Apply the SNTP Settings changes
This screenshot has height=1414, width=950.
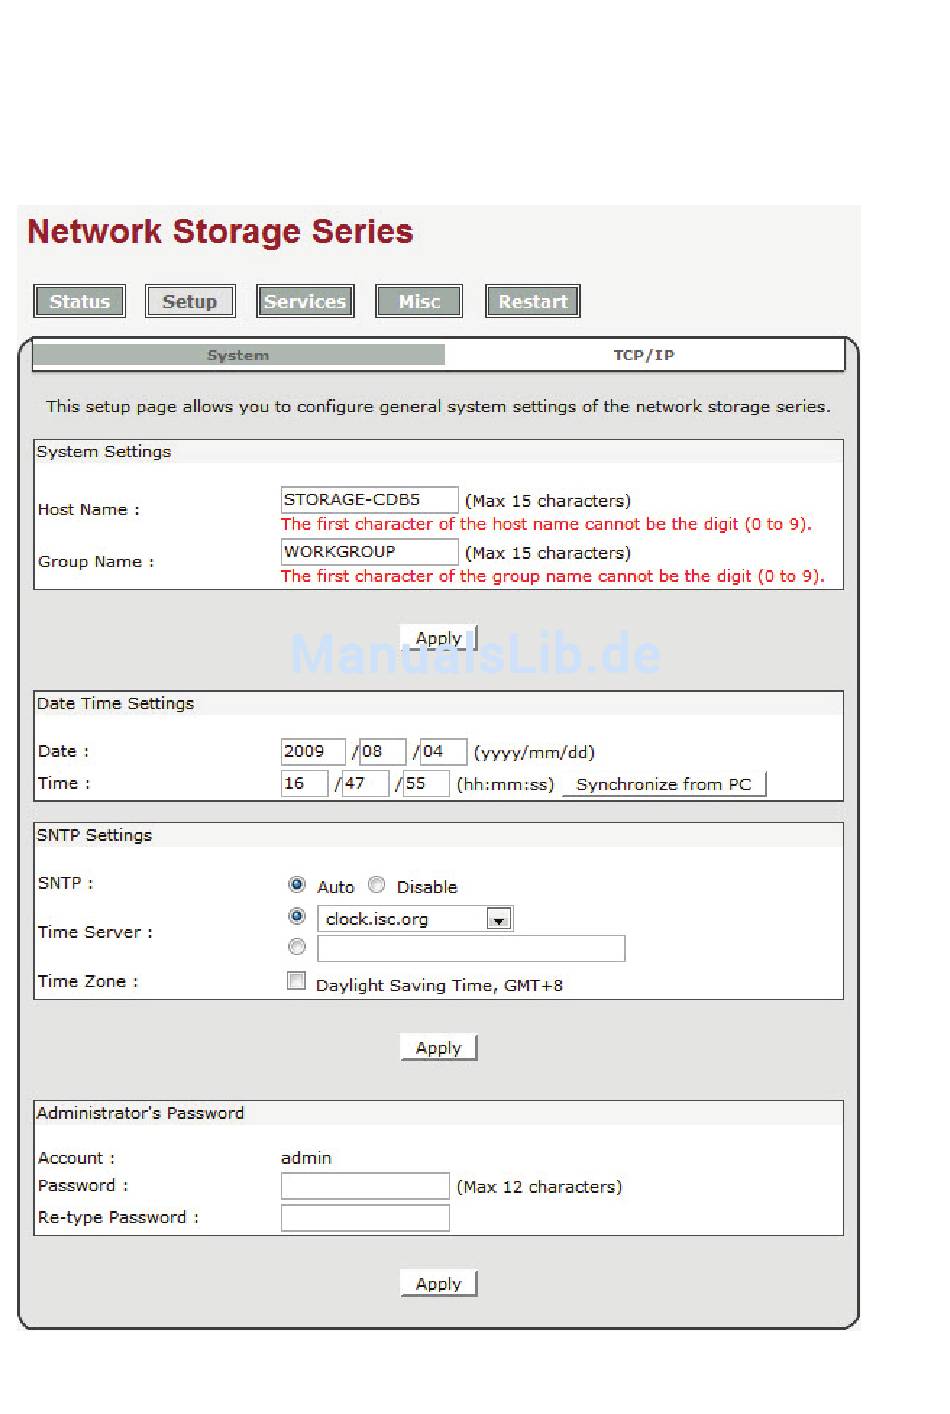439,1047
